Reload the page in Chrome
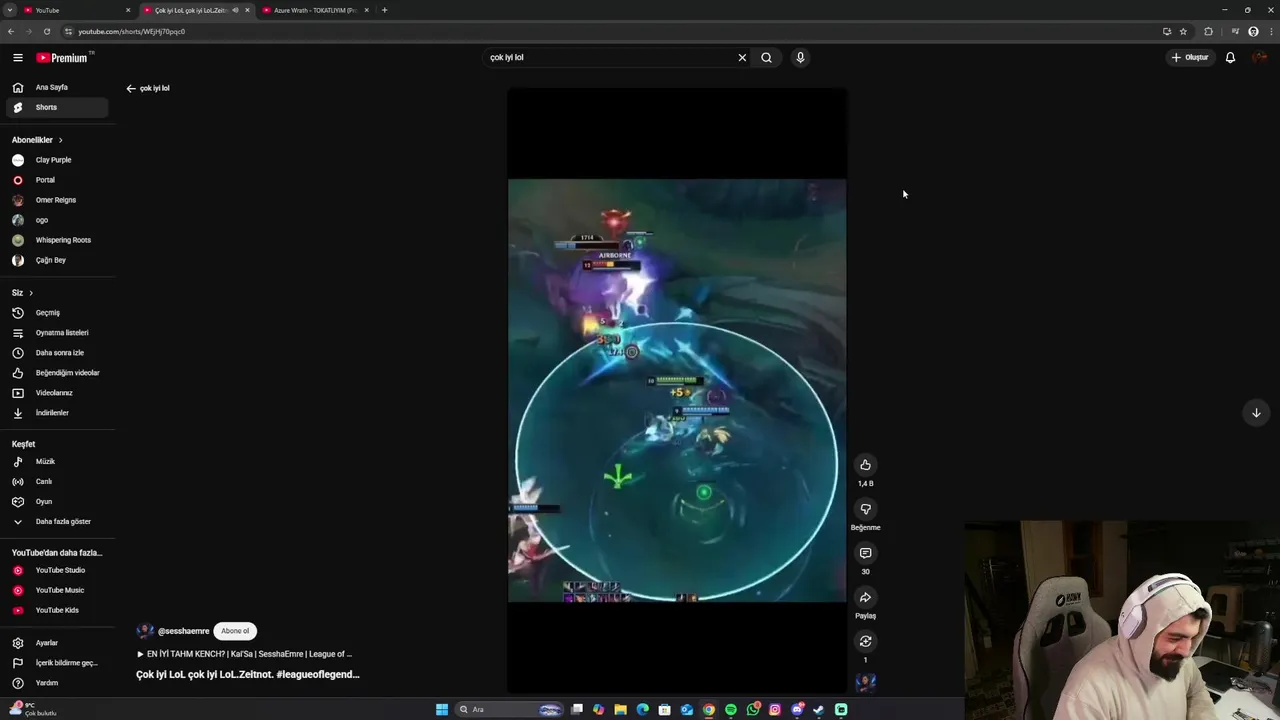This screenshot has height=720, width=1280. [46, 31]
